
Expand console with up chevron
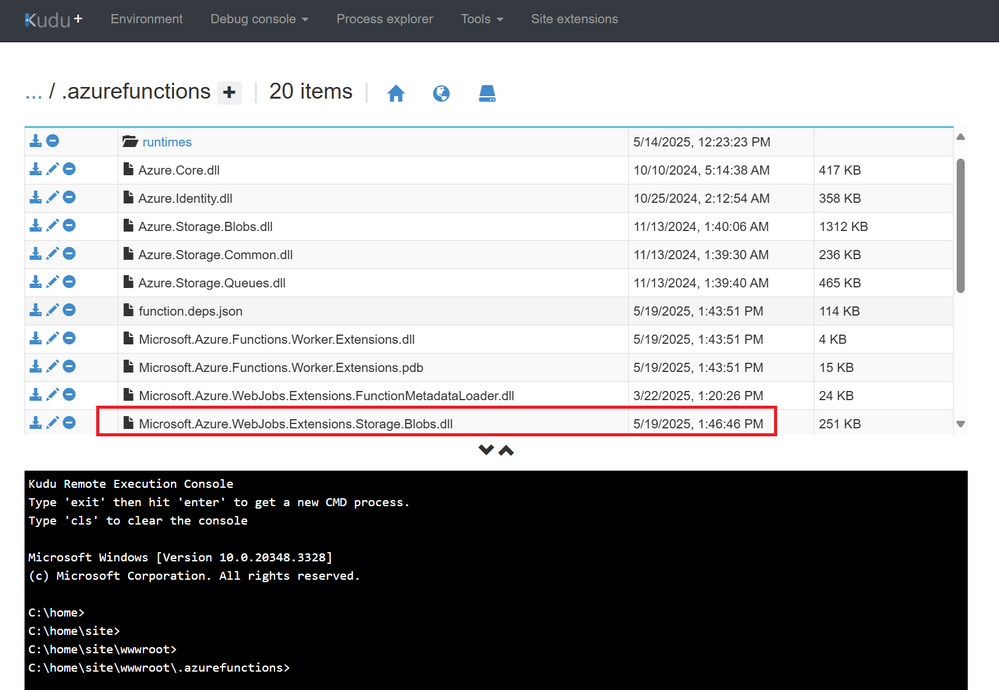506,450
